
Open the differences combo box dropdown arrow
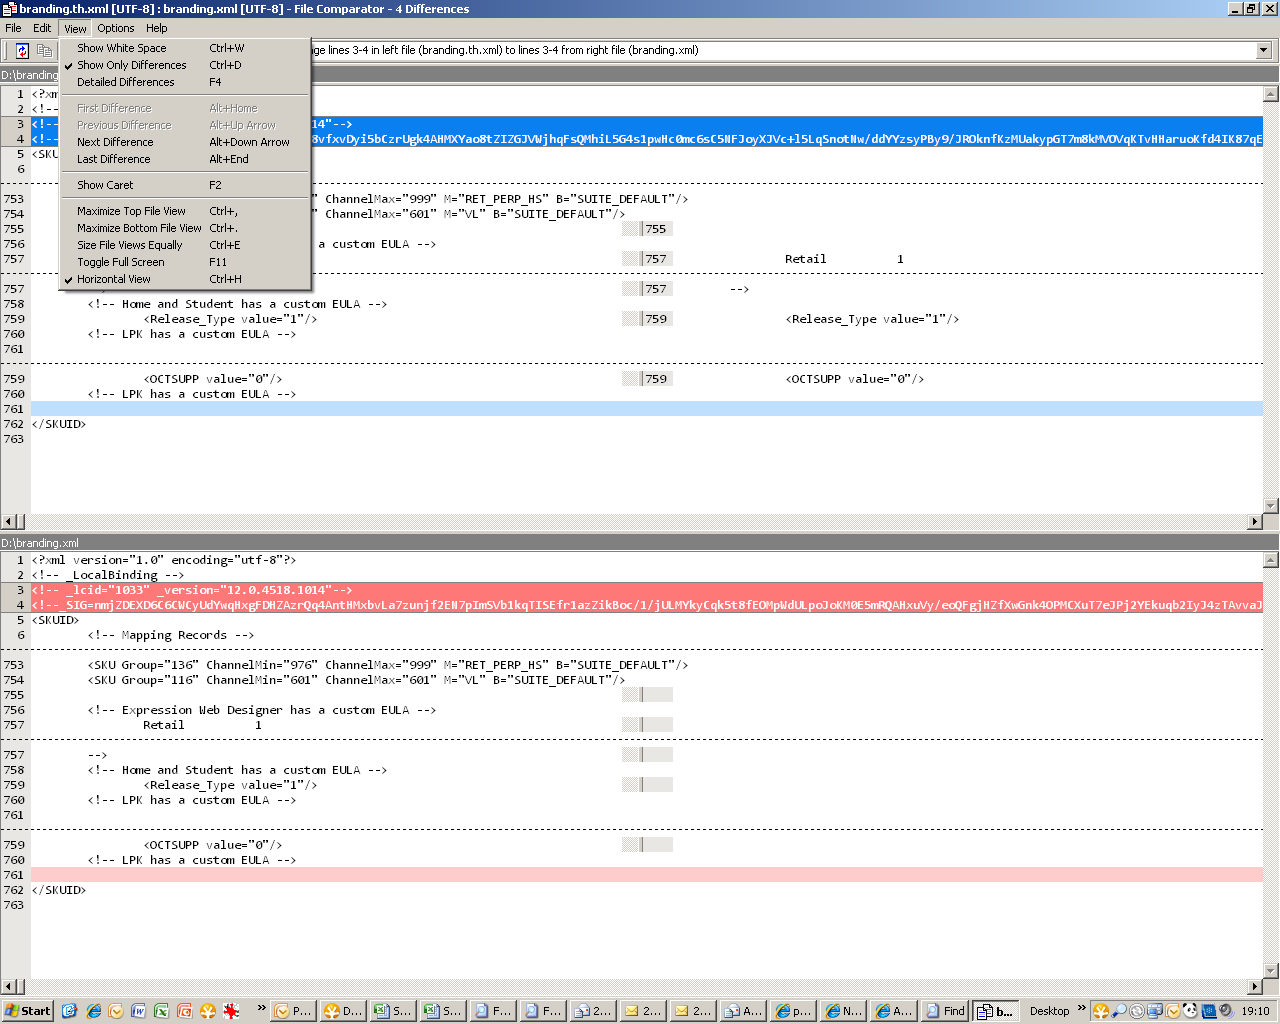1263,50
